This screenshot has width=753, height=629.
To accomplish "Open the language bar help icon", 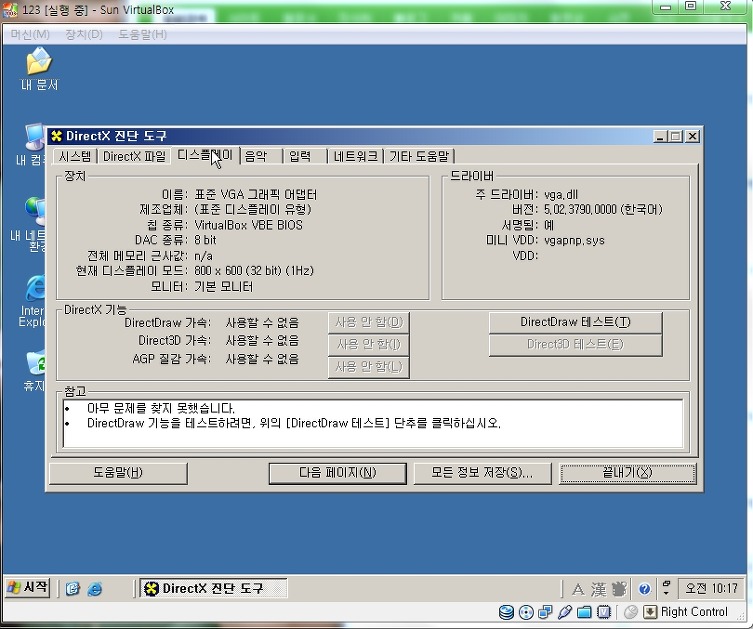I will 644,589.
